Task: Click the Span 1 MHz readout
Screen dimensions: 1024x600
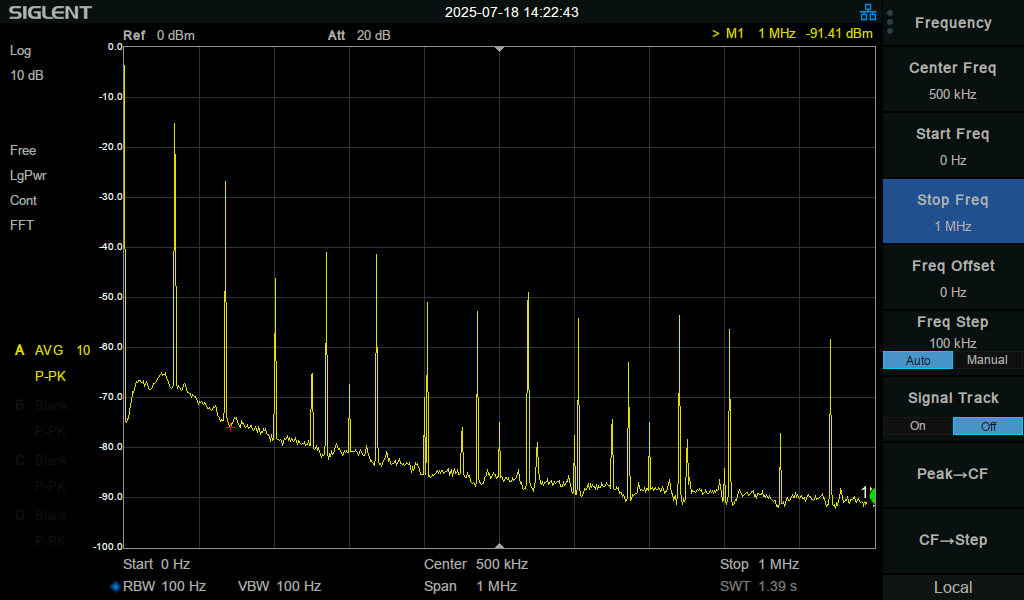Action: 470,586
